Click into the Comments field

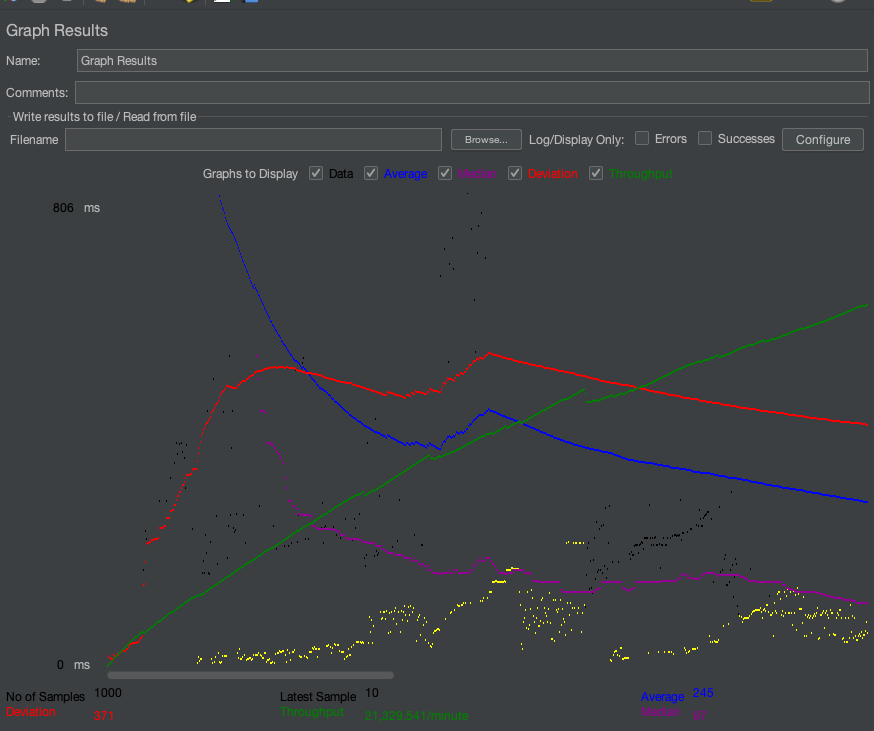click(471, 93)
